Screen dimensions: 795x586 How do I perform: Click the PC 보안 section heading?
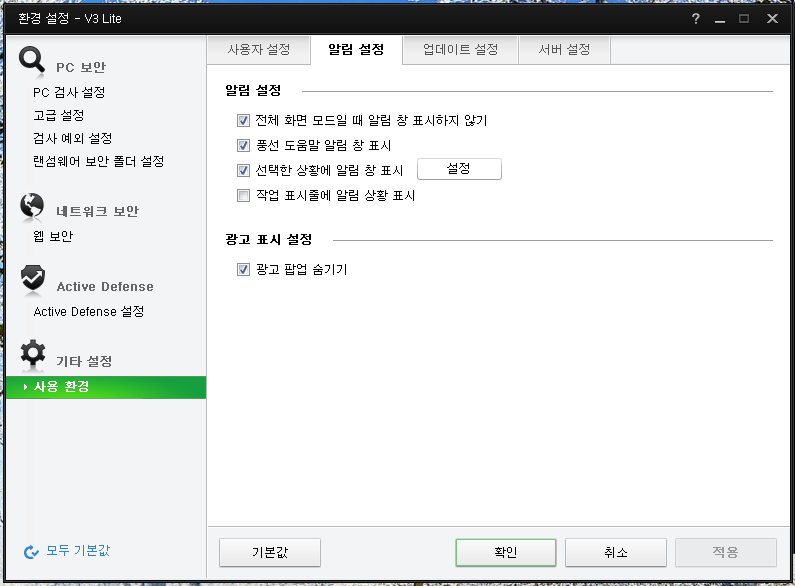coord(81,67)
